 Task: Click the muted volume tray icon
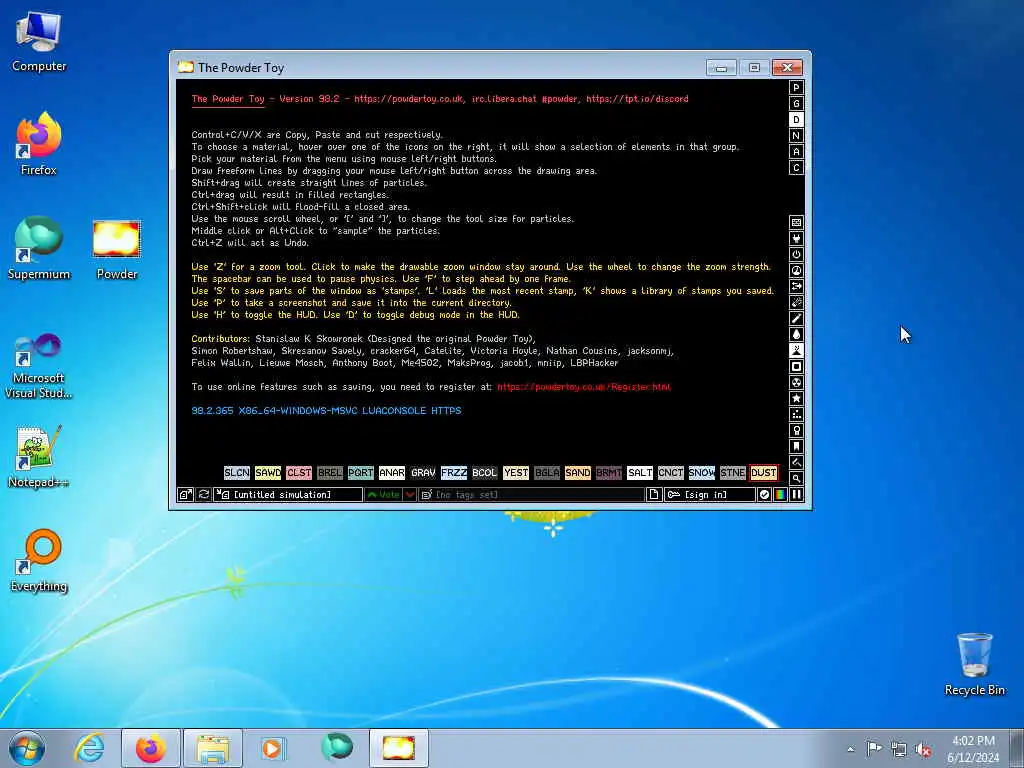click(923, 748)
